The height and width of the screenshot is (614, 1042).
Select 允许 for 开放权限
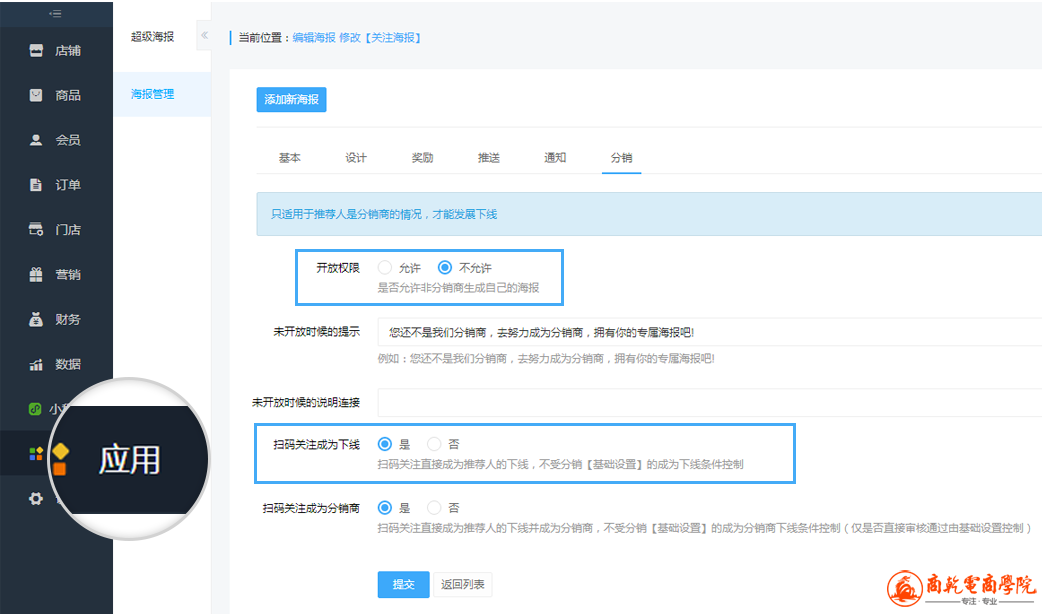[385, 268]
